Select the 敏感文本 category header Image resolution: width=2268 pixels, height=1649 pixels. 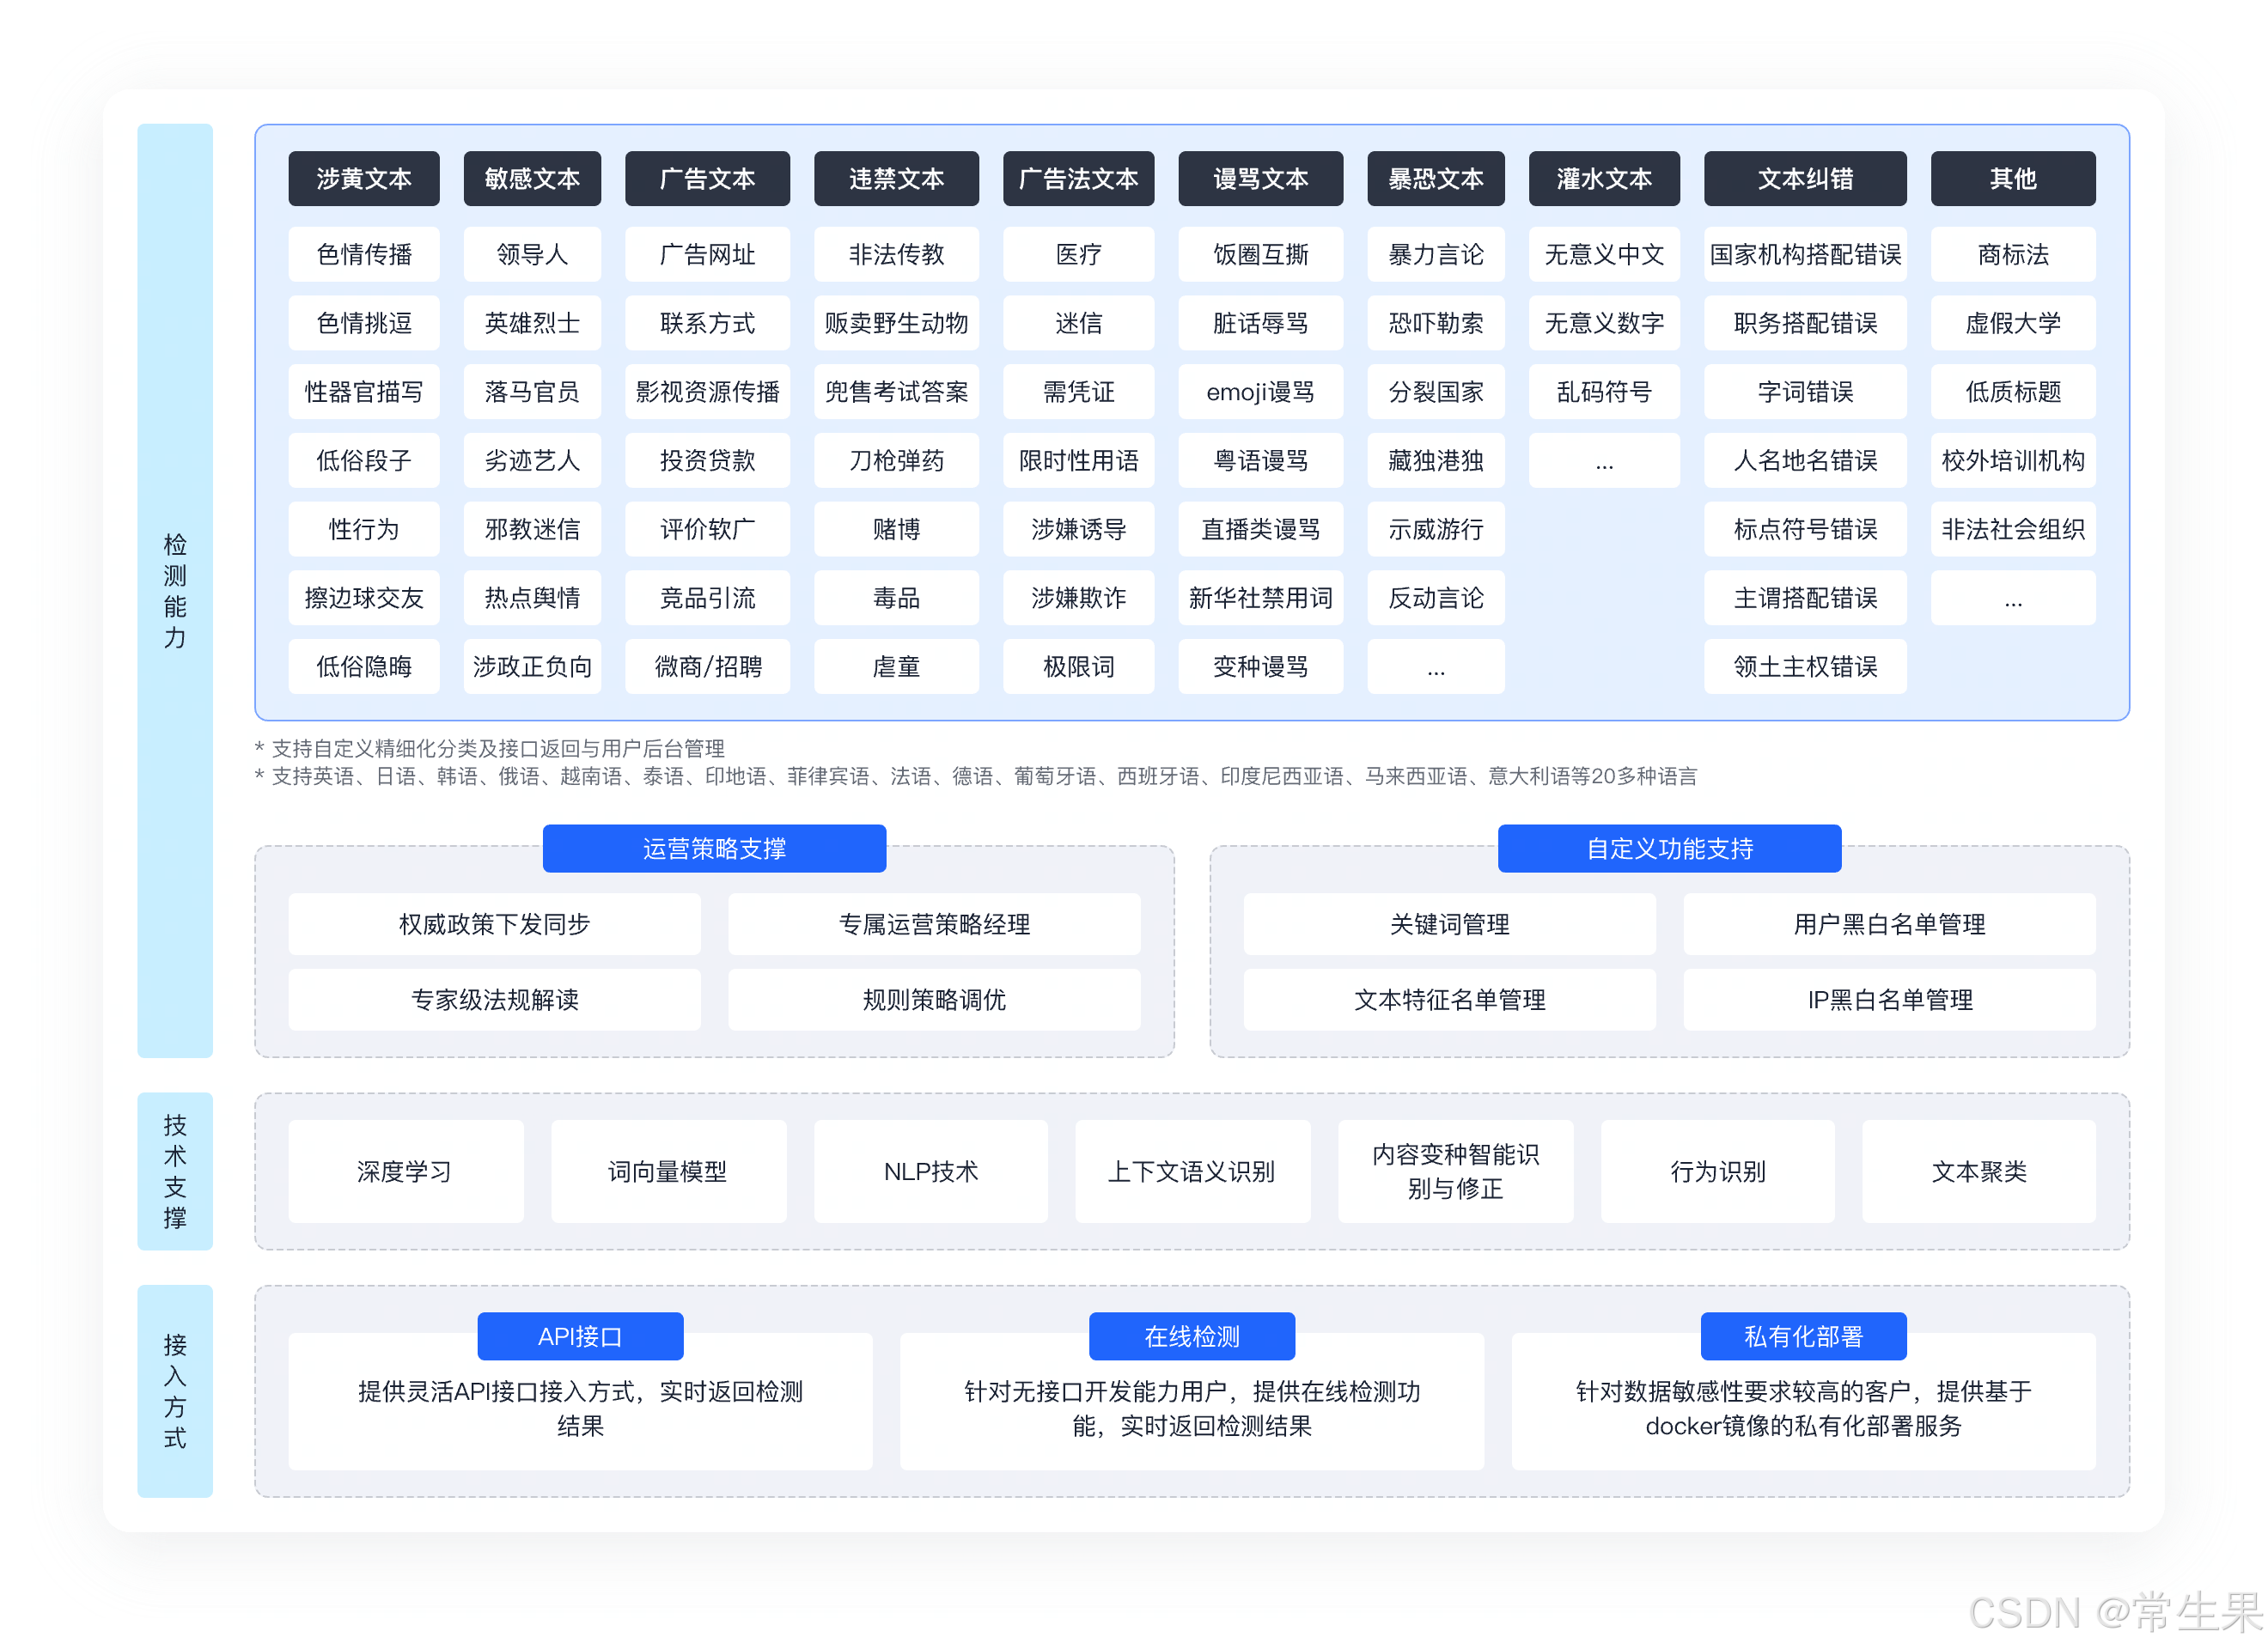[532, 179]
